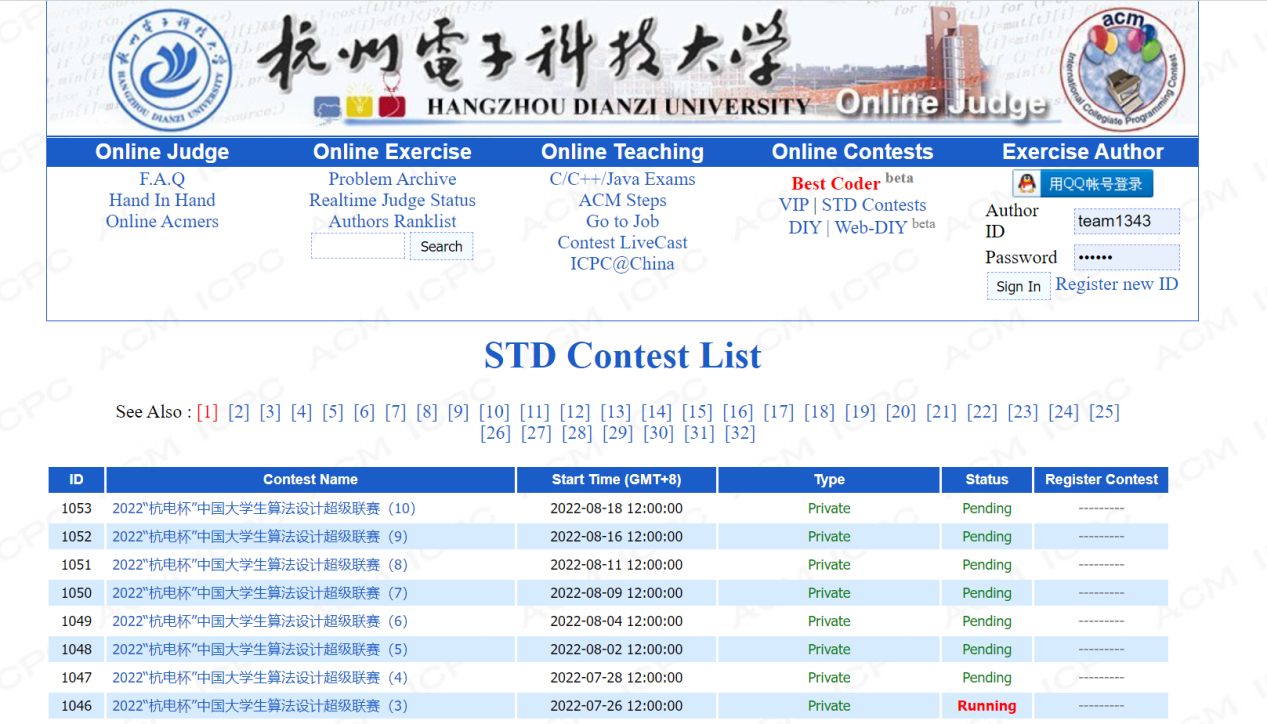Open contest 1053 superleague (10) link
The height and width of the screenshot is (724, 1267).
pyautogui.click(x=263, y=508)
